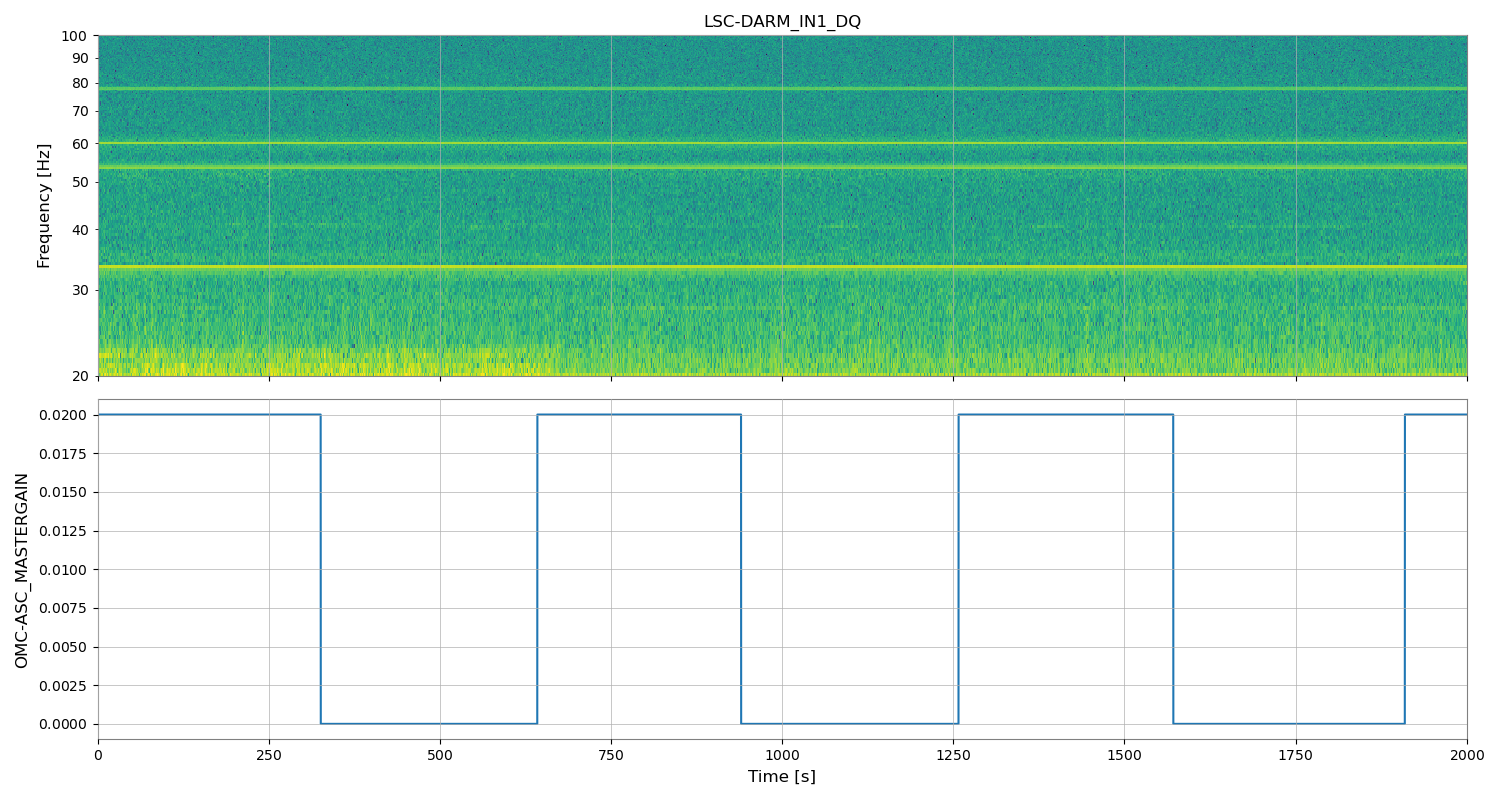Click the bright spectral line near 78 Hz
This screenshot has height=800, width=1500.
[x=781, y=88]
